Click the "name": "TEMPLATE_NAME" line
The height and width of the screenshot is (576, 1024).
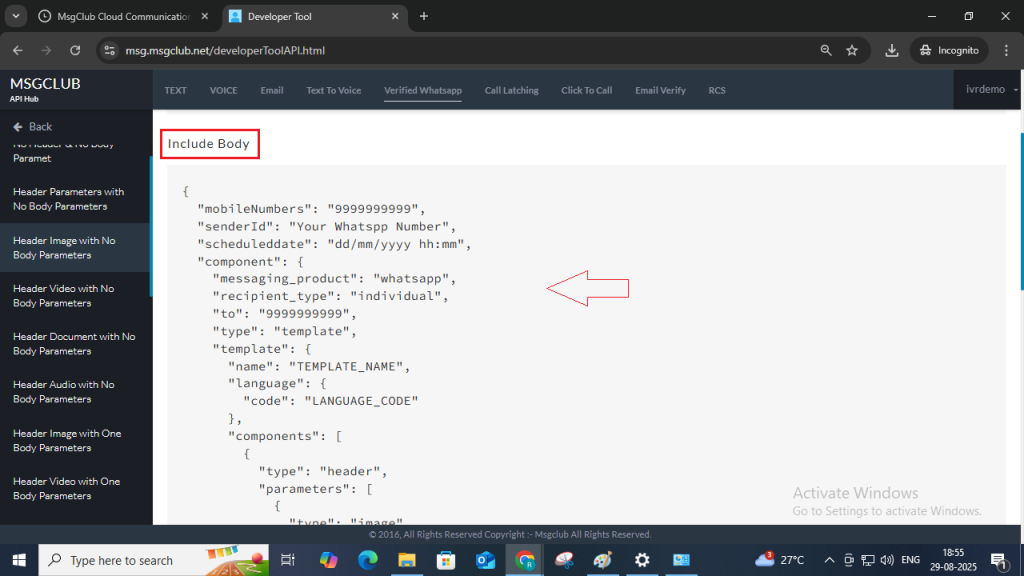[x=319, y=366]
